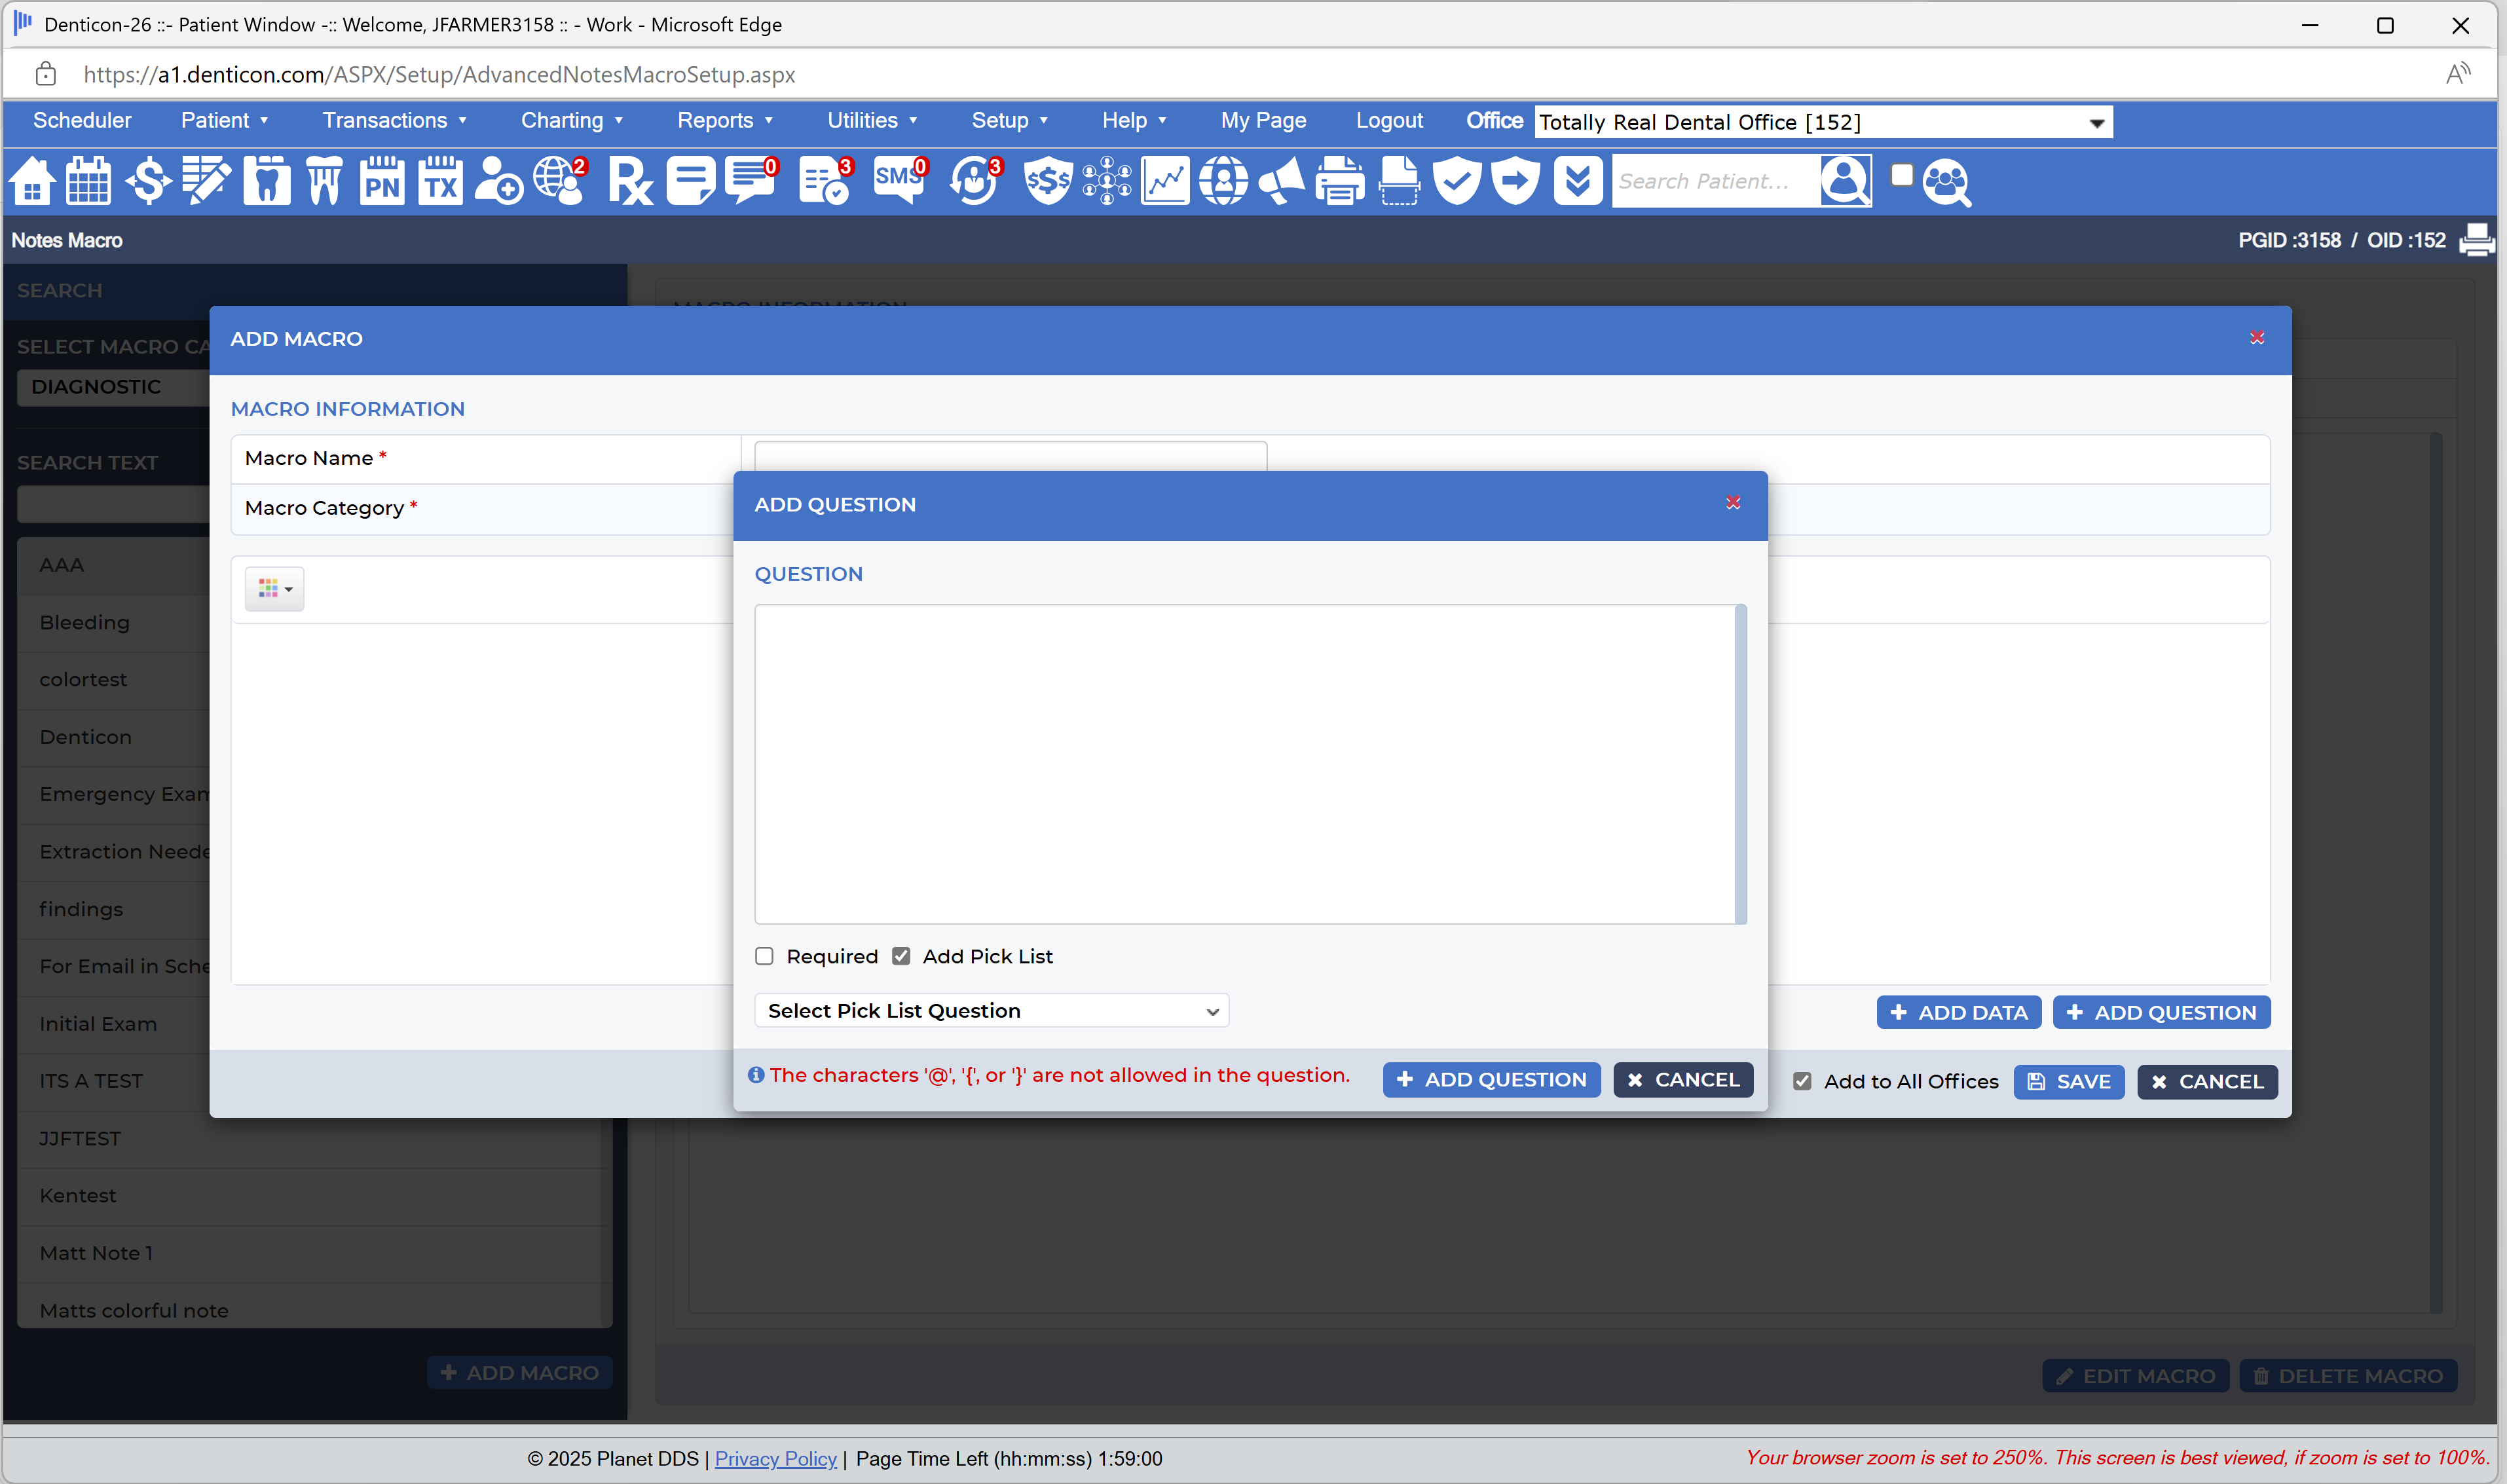The width and height of the screenshot is (2507, 1484).
Task: Open the Reports menu
Action: pyautogui.click(x=724, y=120)
